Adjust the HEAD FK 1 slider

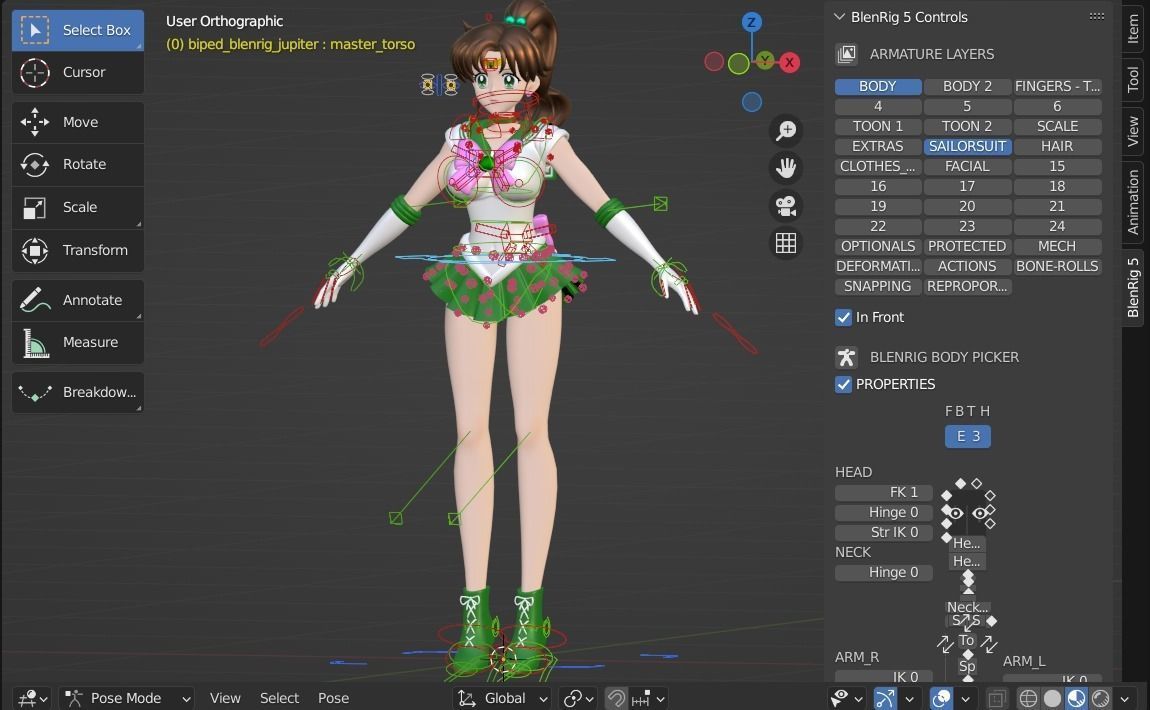tap(884, 493)
